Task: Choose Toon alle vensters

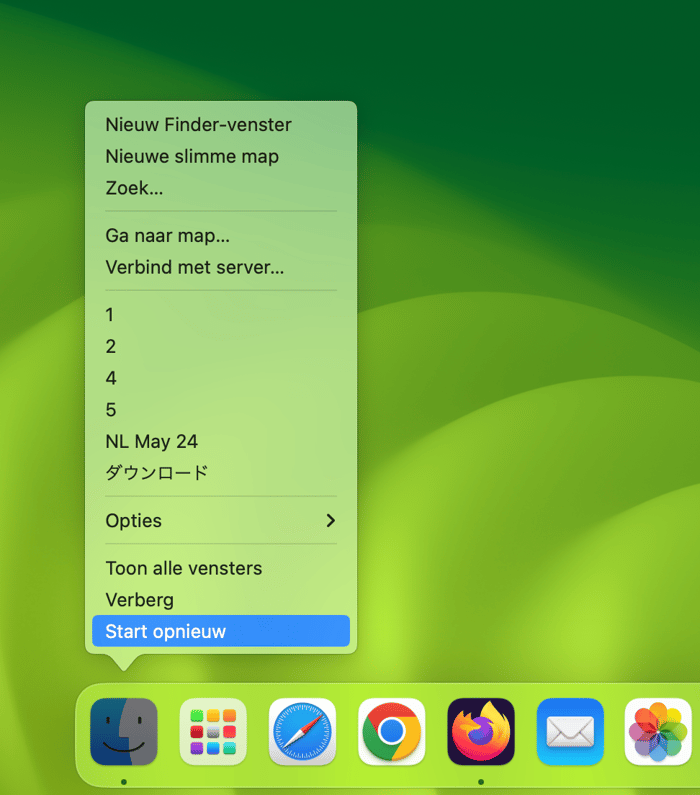Action: tap(221, 568)
